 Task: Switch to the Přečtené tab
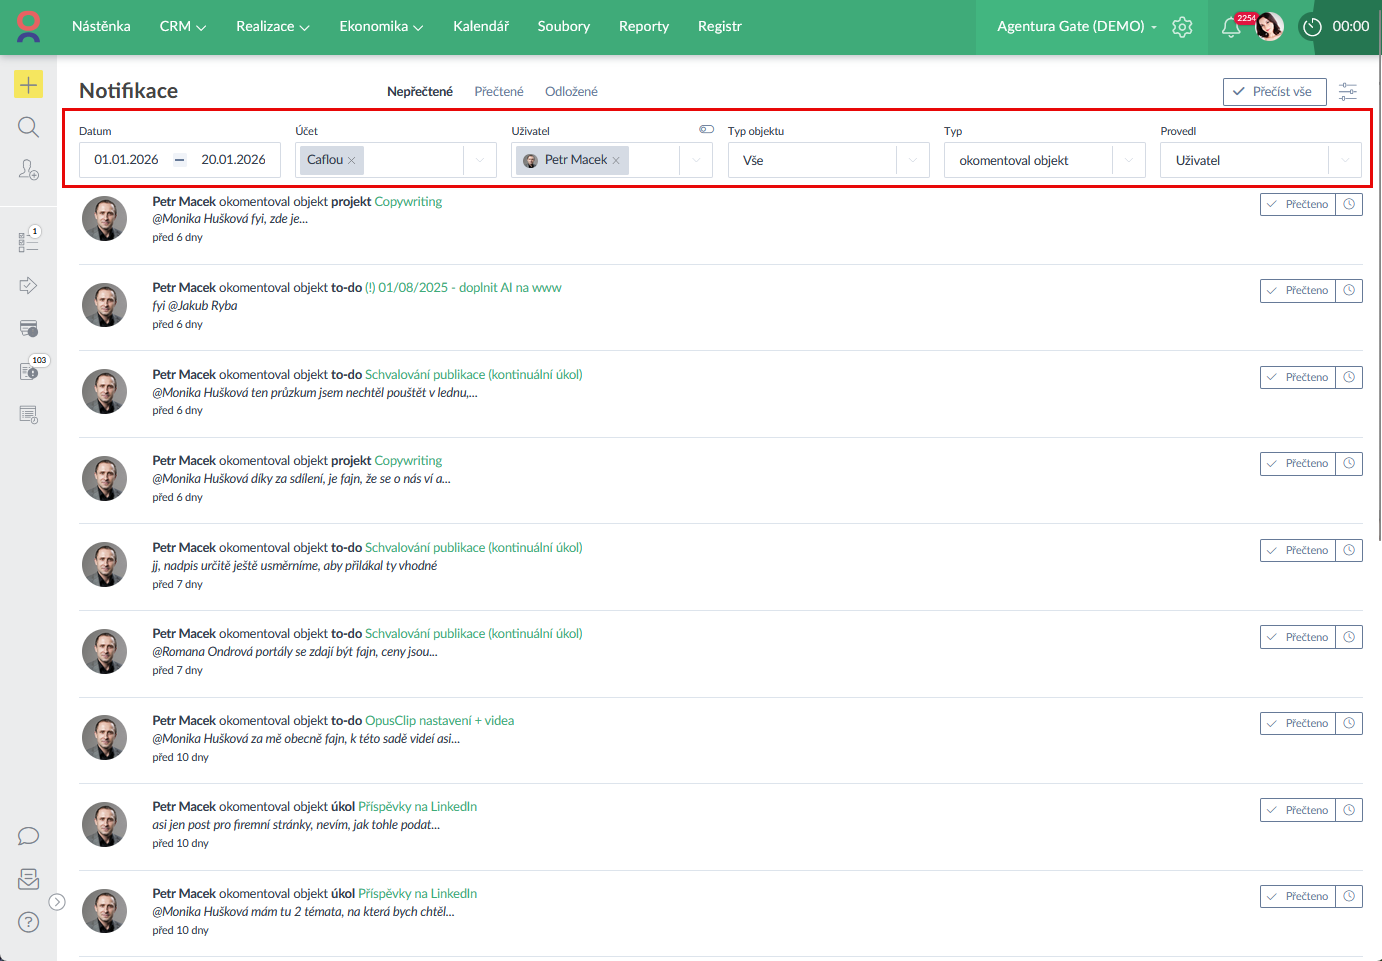498,92
